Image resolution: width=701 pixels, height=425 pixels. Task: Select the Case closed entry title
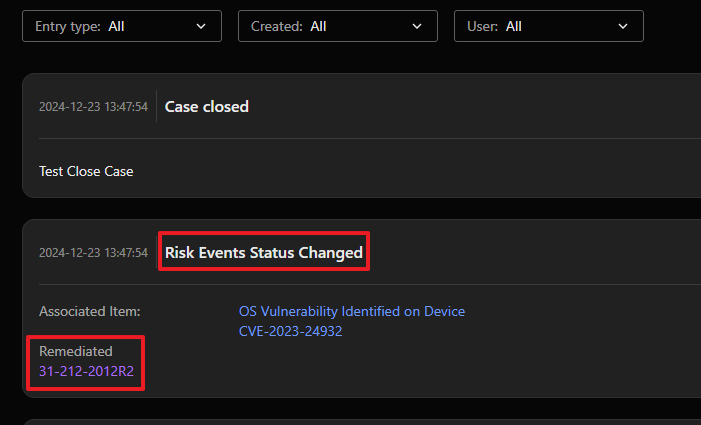click(207, 106)
